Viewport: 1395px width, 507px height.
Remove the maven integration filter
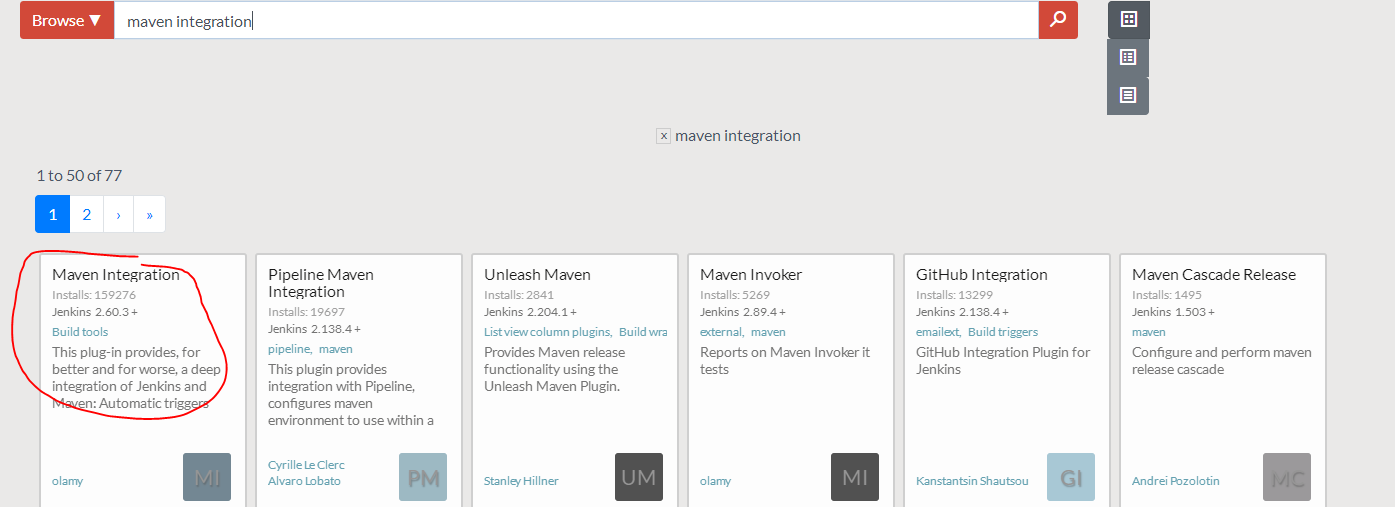coord(663,136)
